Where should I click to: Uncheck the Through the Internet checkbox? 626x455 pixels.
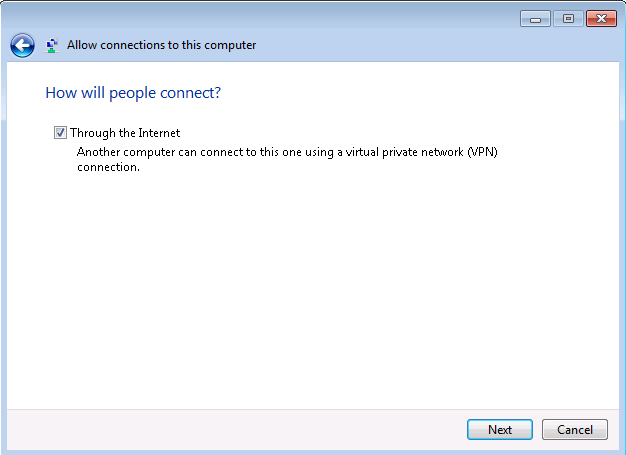61,133
